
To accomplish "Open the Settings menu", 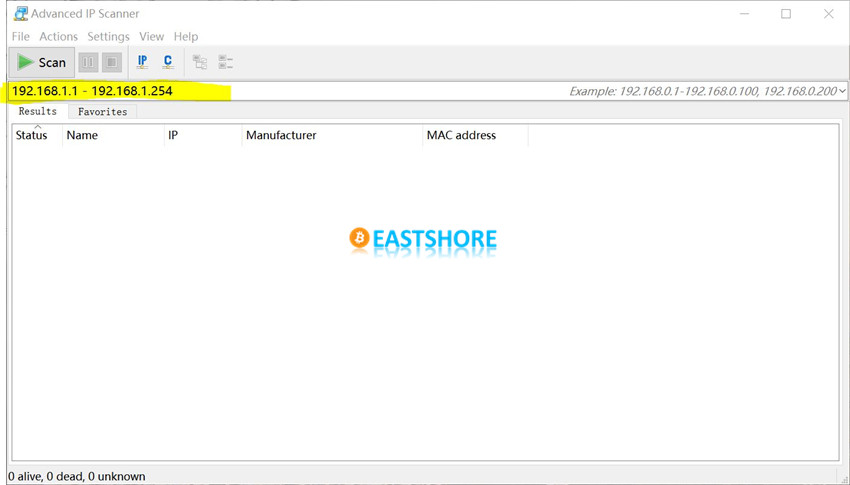I will pos(108,37).
